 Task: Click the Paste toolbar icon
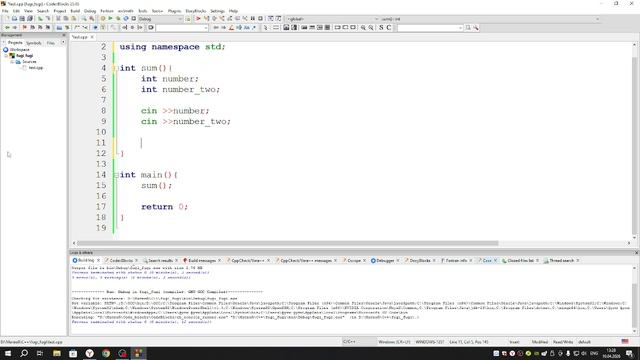click(73, 19)
